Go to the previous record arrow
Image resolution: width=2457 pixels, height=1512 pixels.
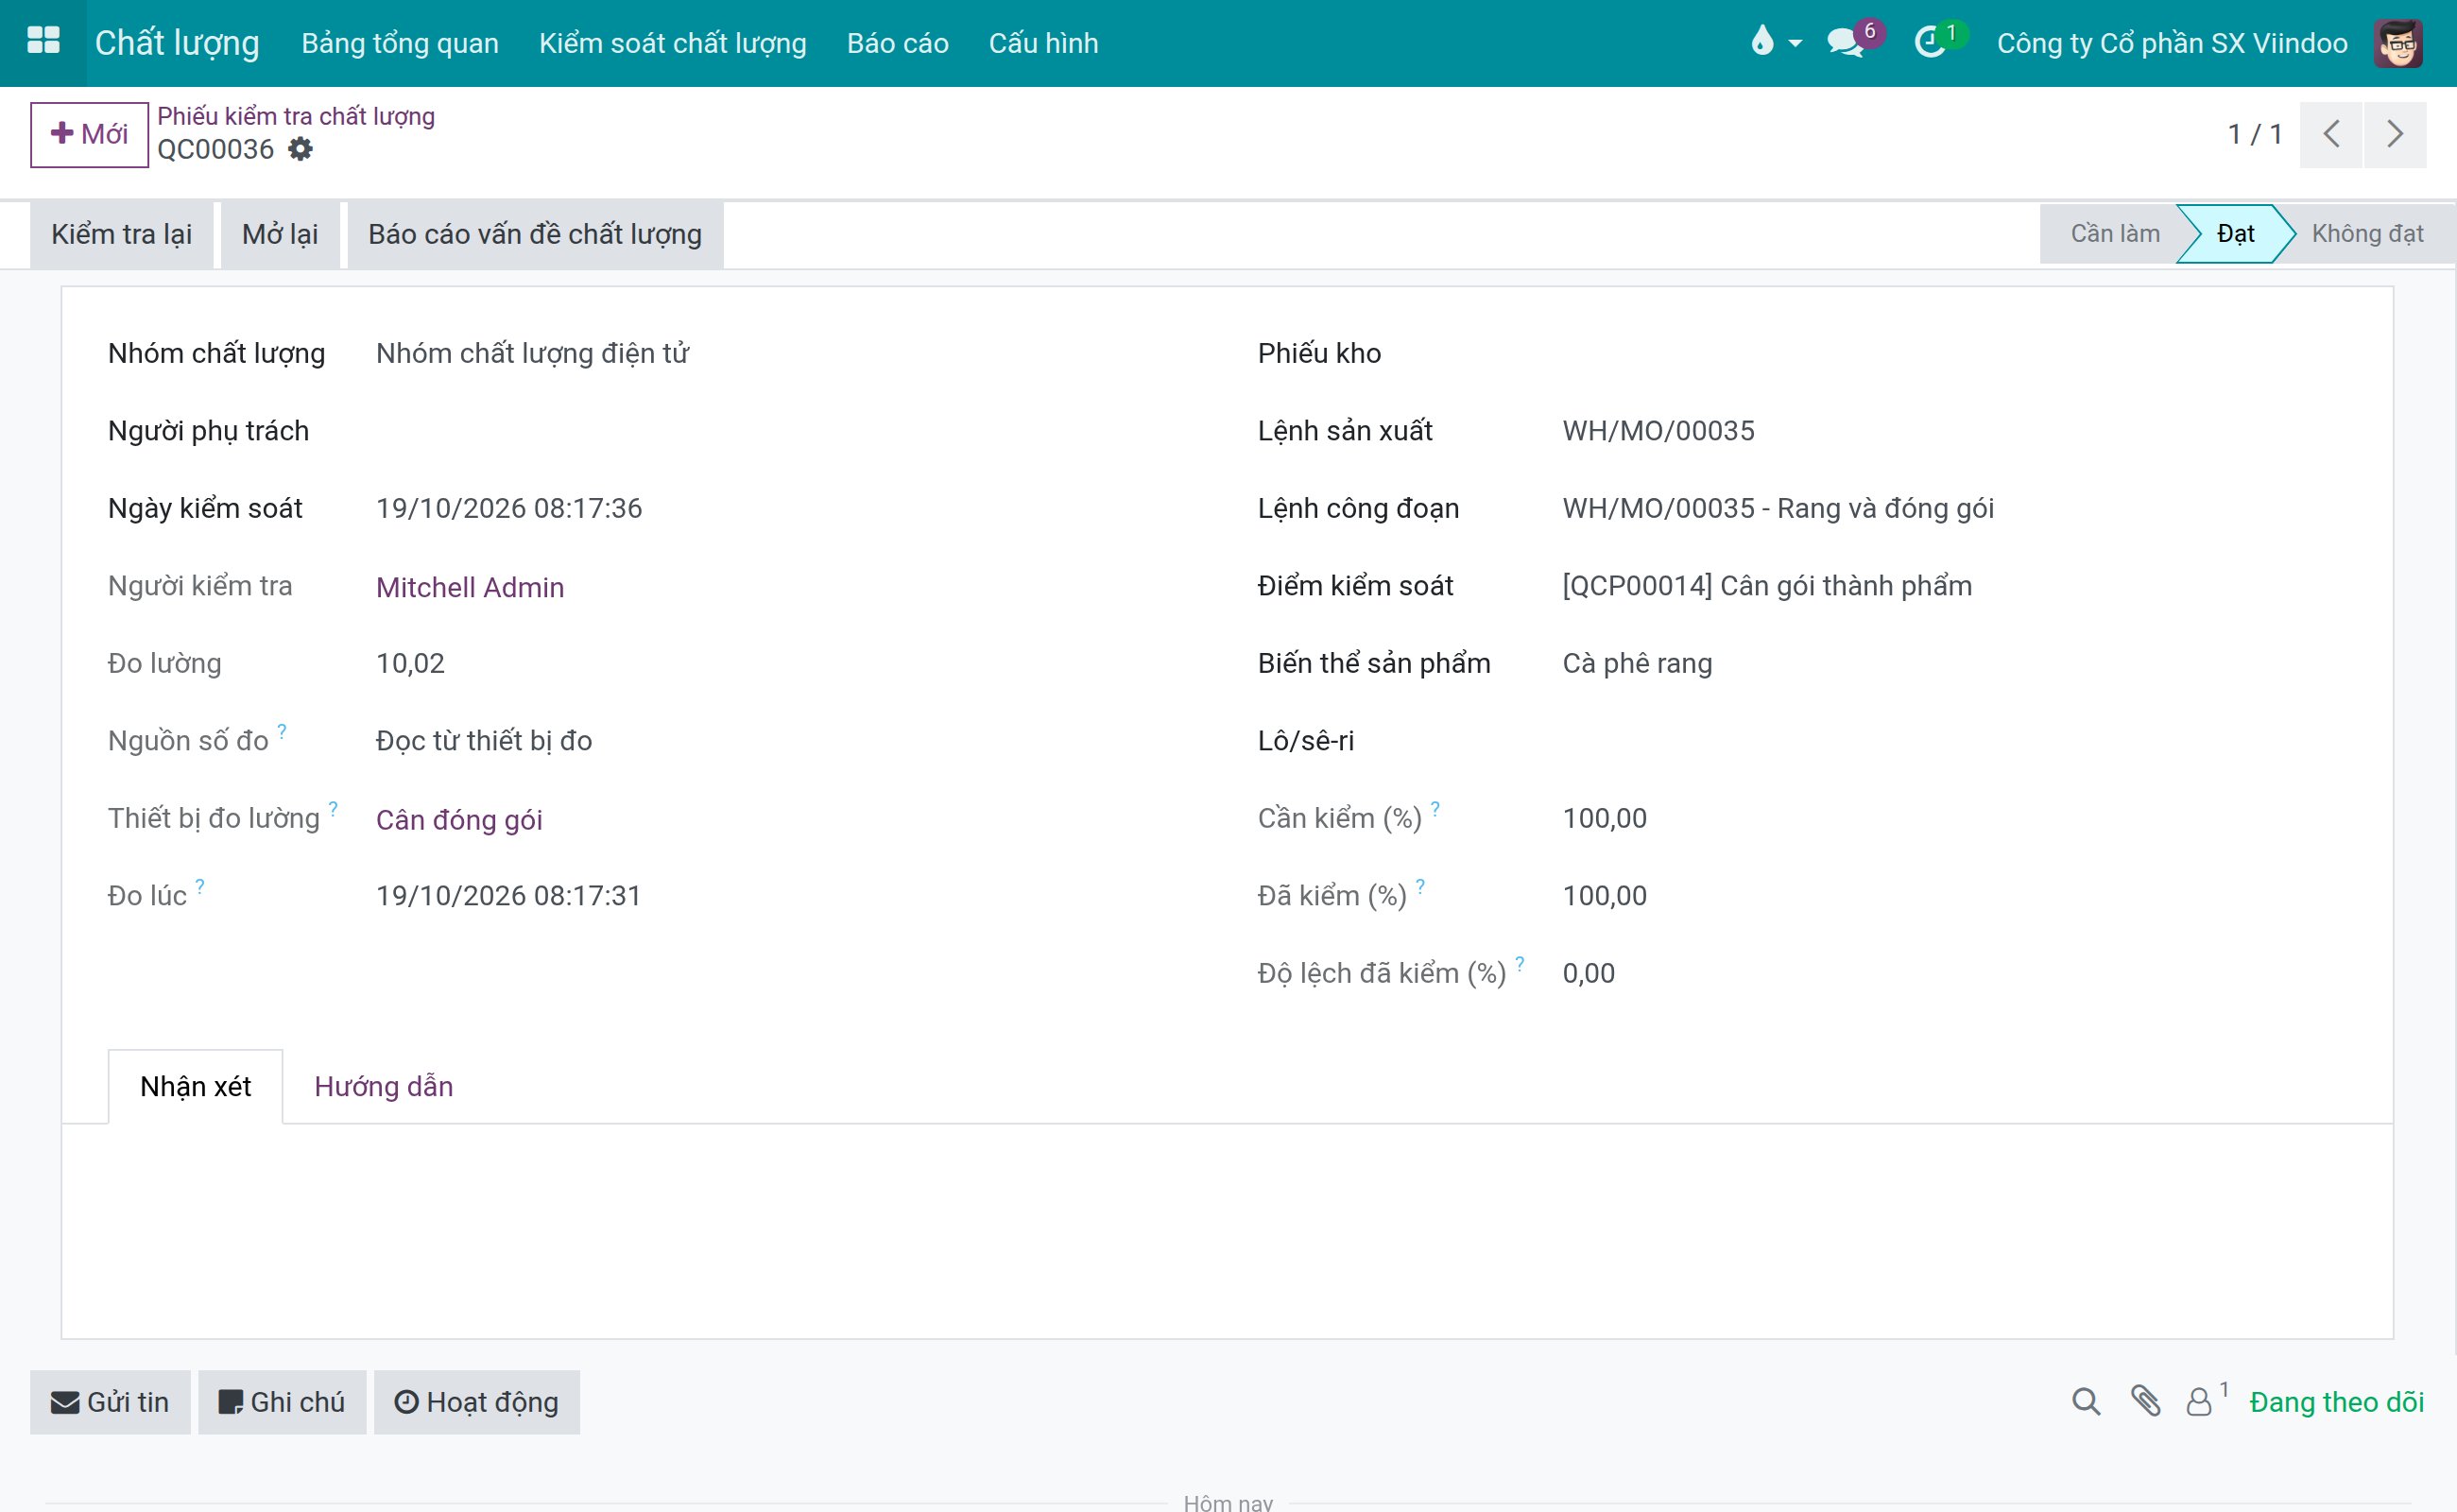pyautogui.click(x=2331, y=134)
